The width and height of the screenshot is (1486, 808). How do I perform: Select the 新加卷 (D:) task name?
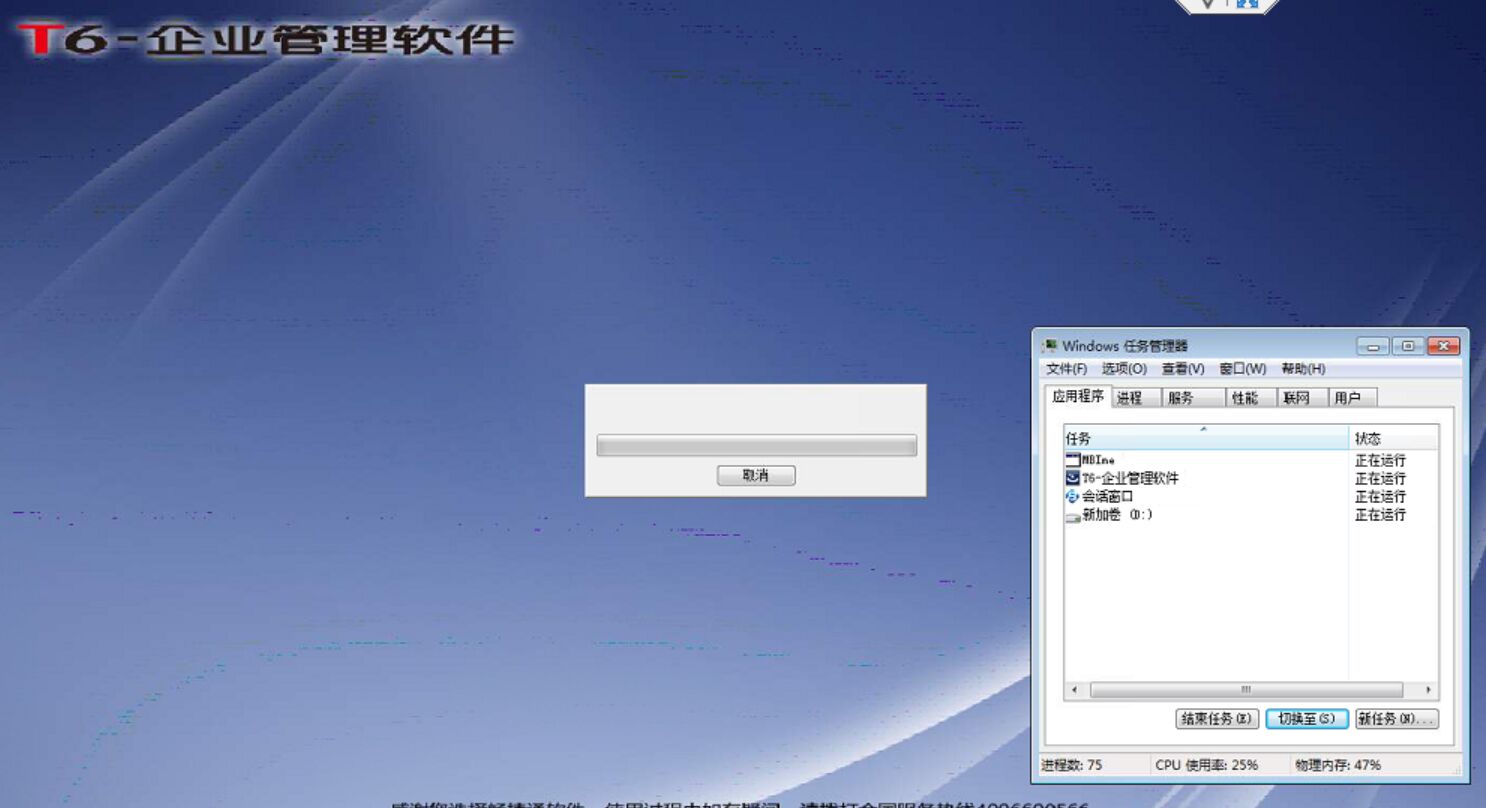(1117, 515)
